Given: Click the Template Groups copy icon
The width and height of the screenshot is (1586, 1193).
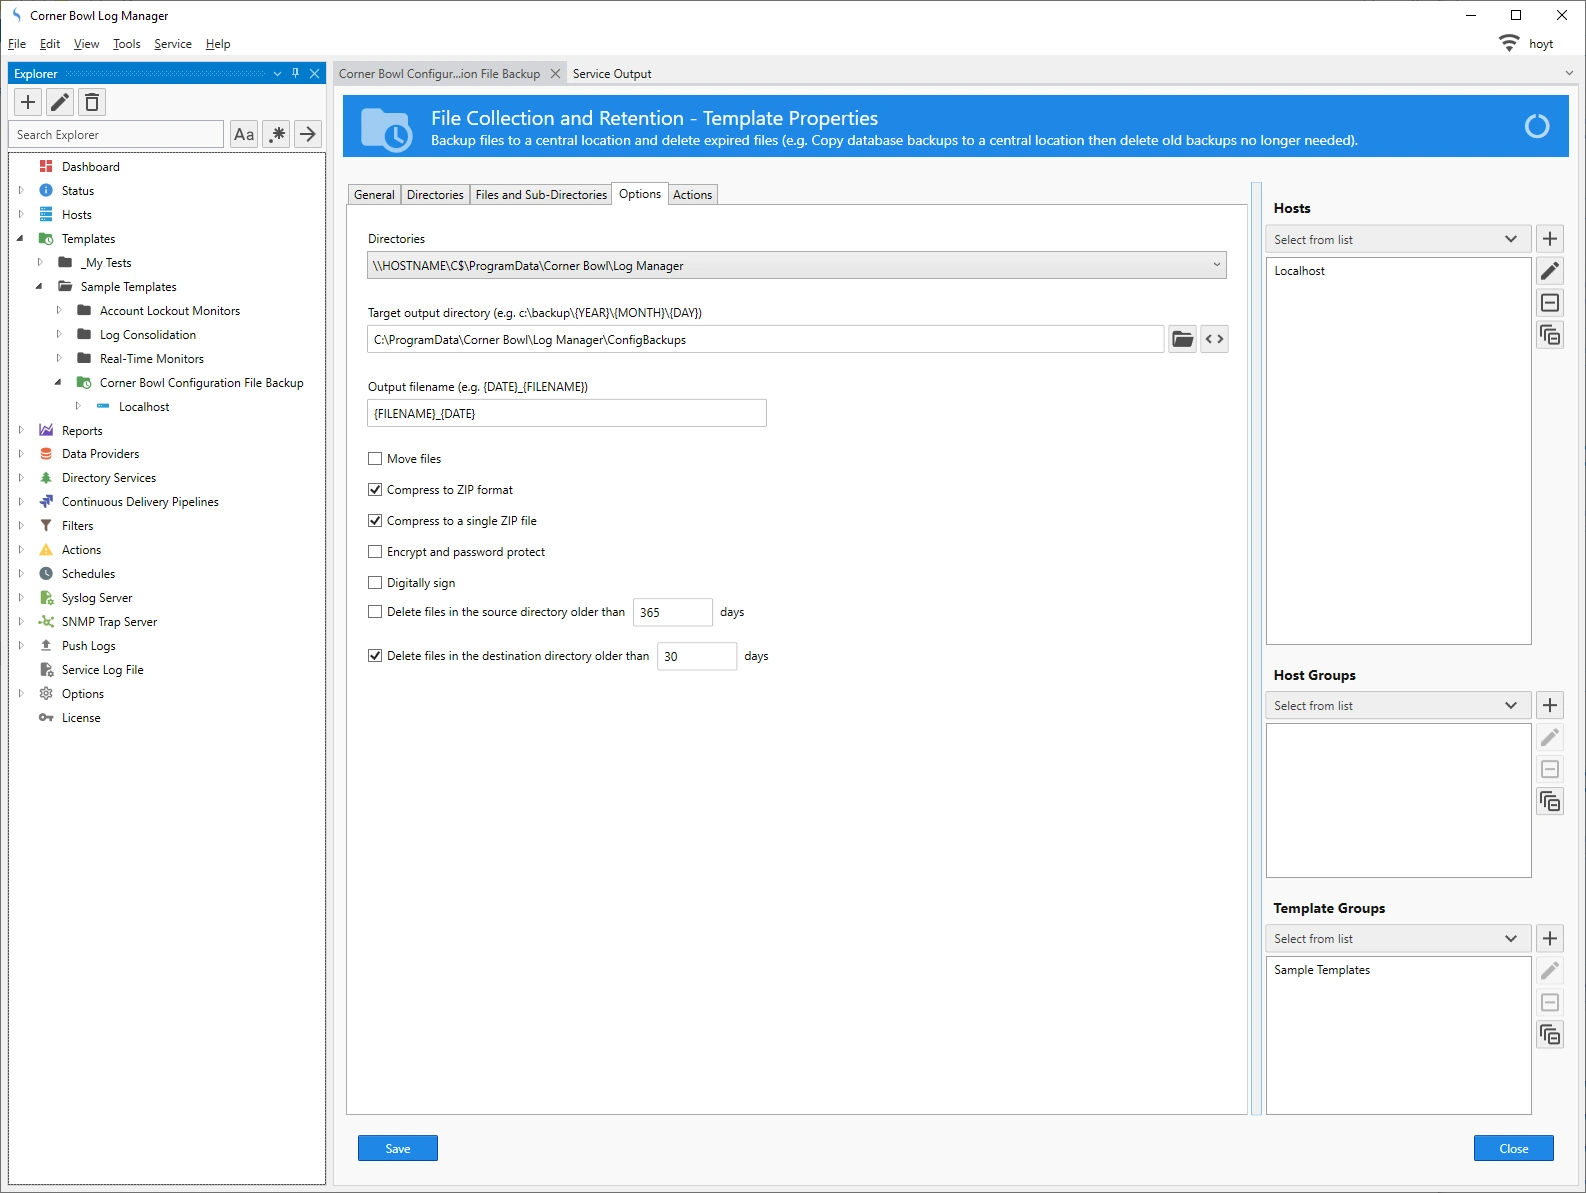Looking at the screenshot, I should (x=1550, y=1034).
